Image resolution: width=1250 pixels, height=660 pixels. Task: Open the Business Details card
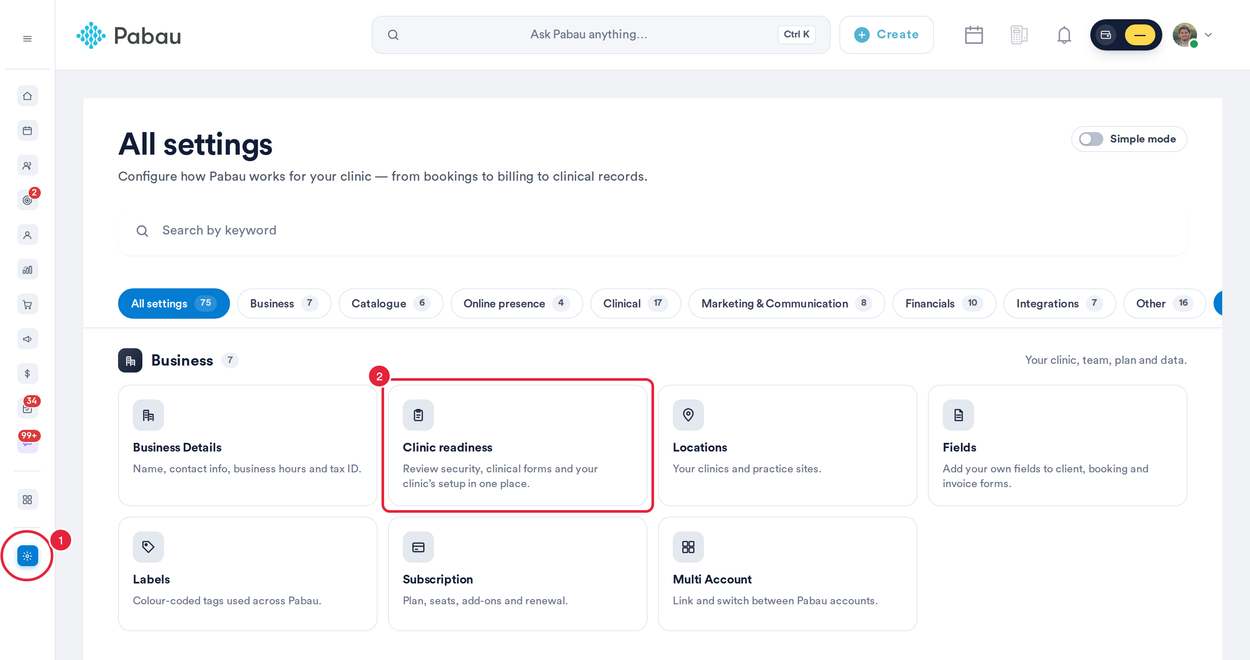(248, 446)
